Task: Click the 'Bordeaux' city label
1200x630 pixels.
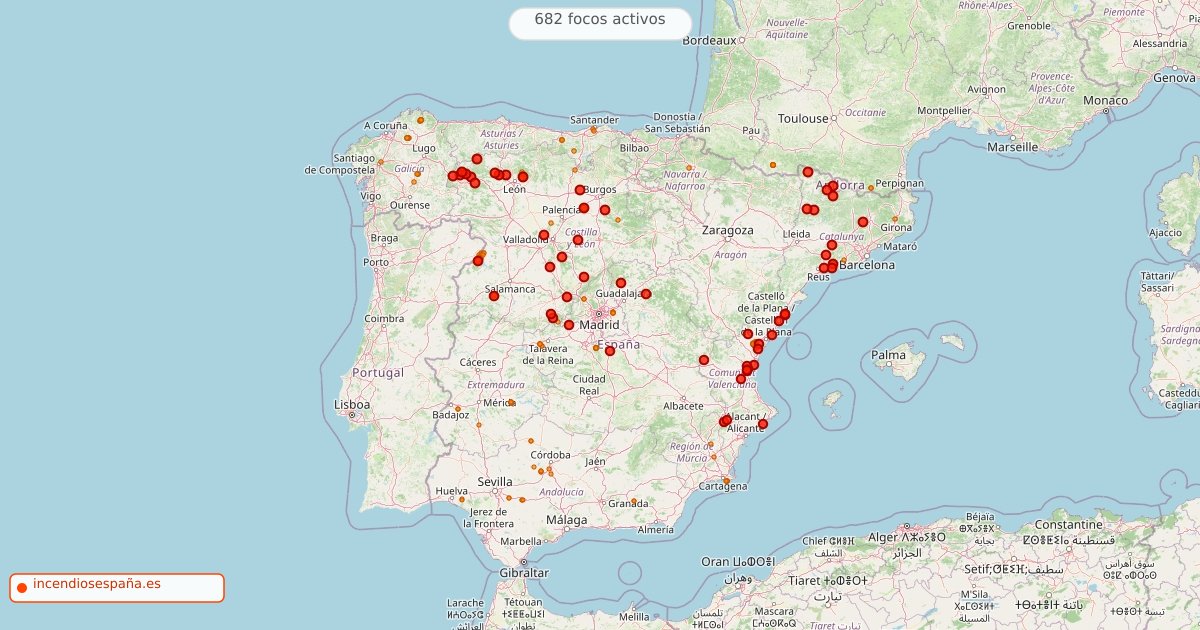Action: point(709,41)
